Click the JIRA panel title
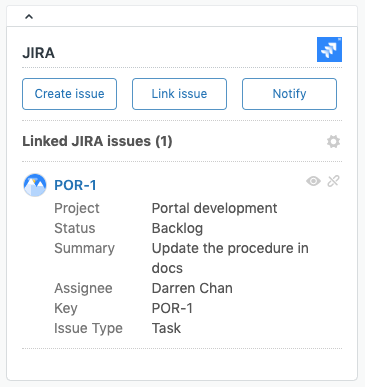Screen dimensions: 365x387 pyautogui.click(x=39, y=53)
